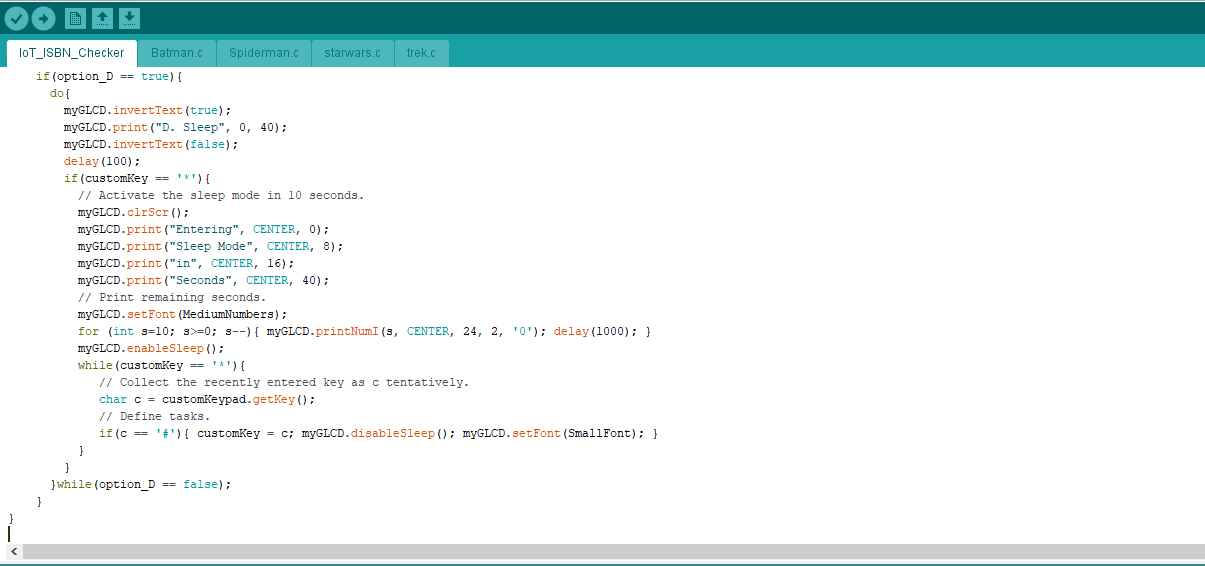
Task: Click the 'for (int s=10; s>=0; s--)' line
Action: 364,331
